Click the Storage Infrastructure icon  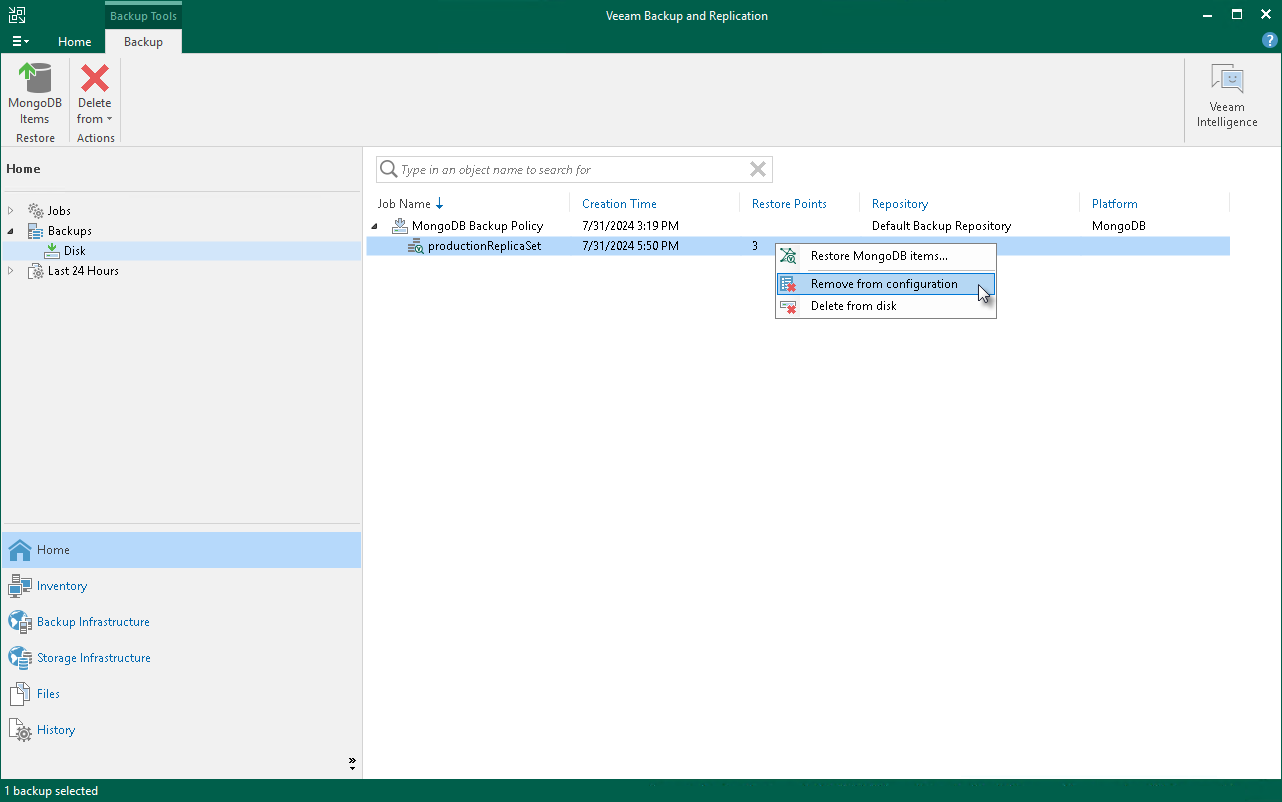(x=20, y=658)
